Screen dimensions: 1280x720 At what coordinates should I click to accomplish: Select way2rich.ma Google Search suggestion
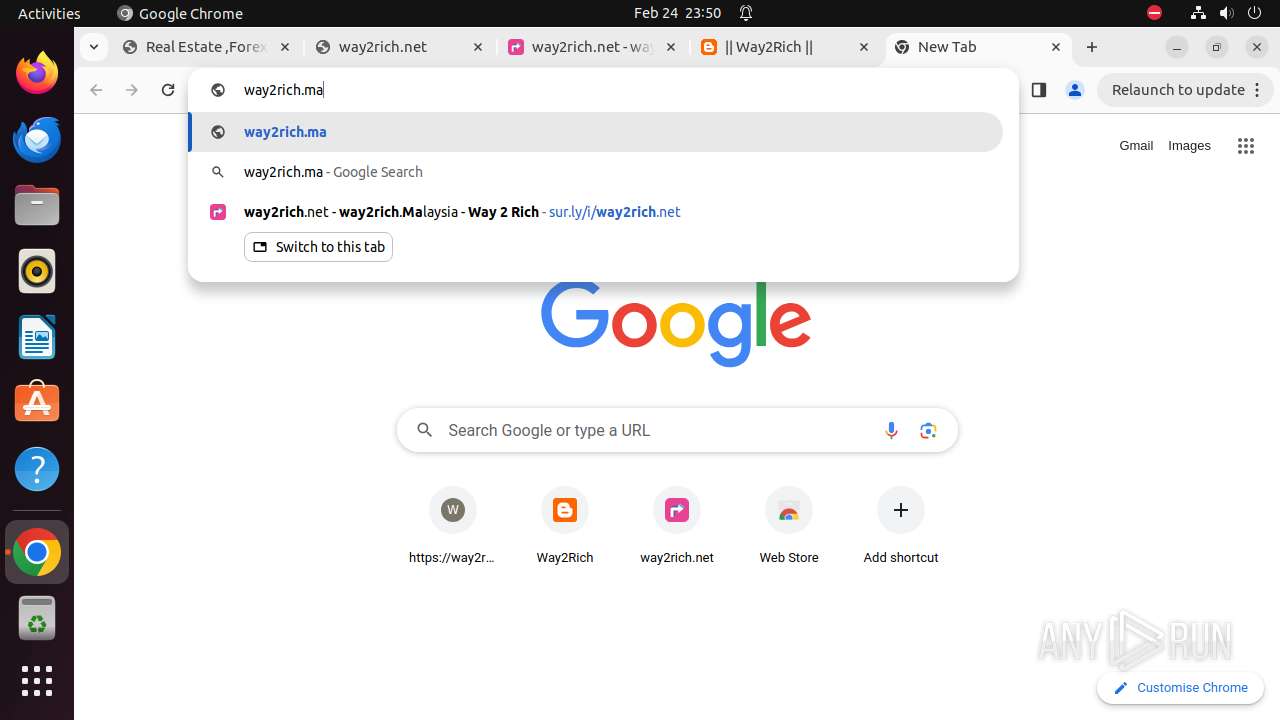point(595,172)
